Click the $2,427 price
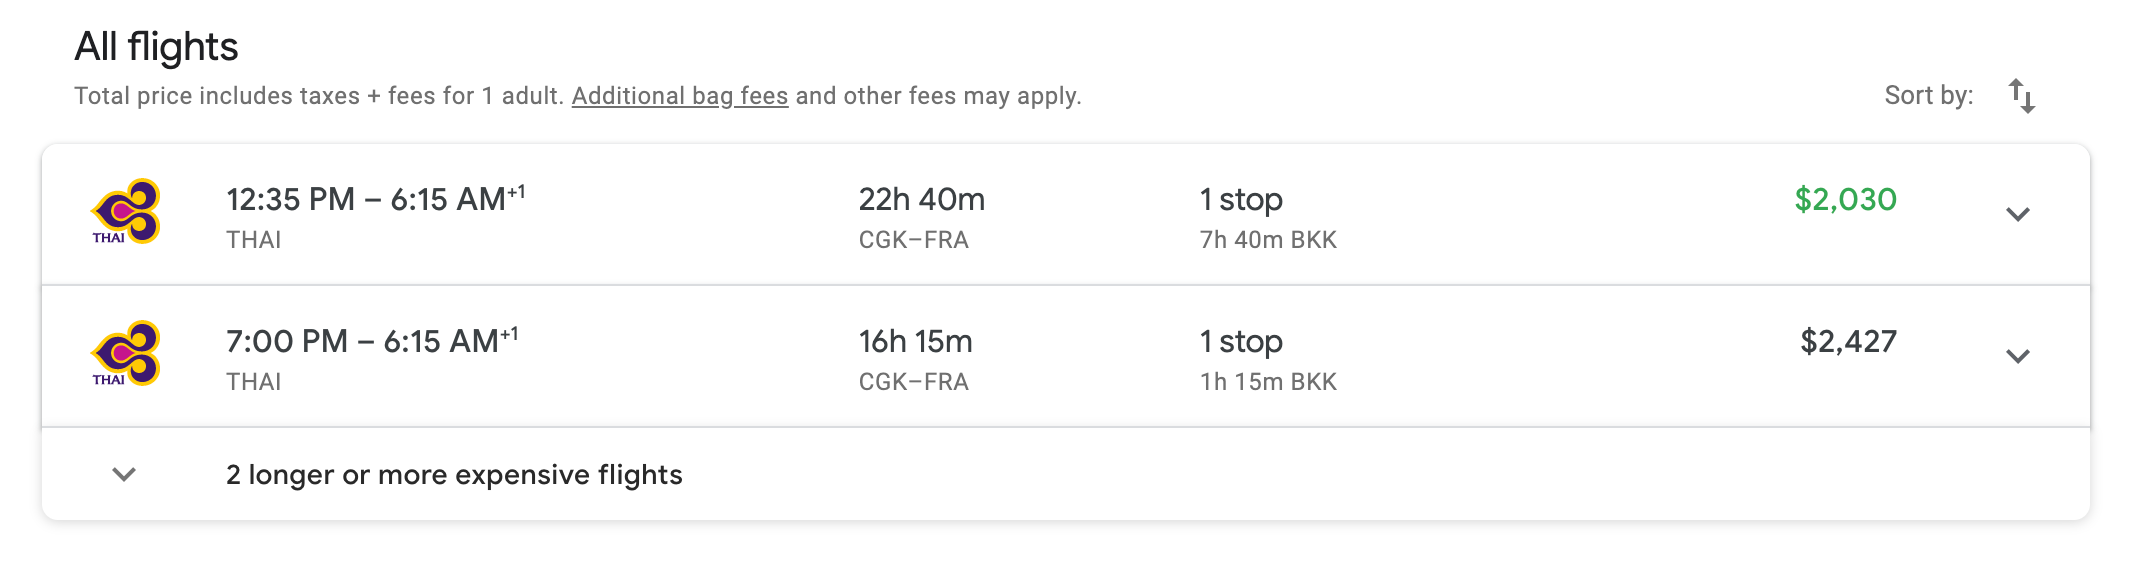The height and width of the screenshot is (562, 2130). (1848, 341)
